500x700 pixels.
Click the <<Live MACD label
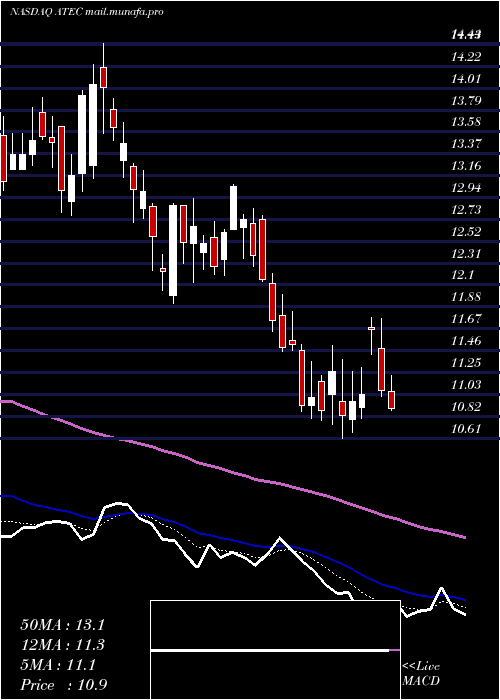tap(421, 674)
